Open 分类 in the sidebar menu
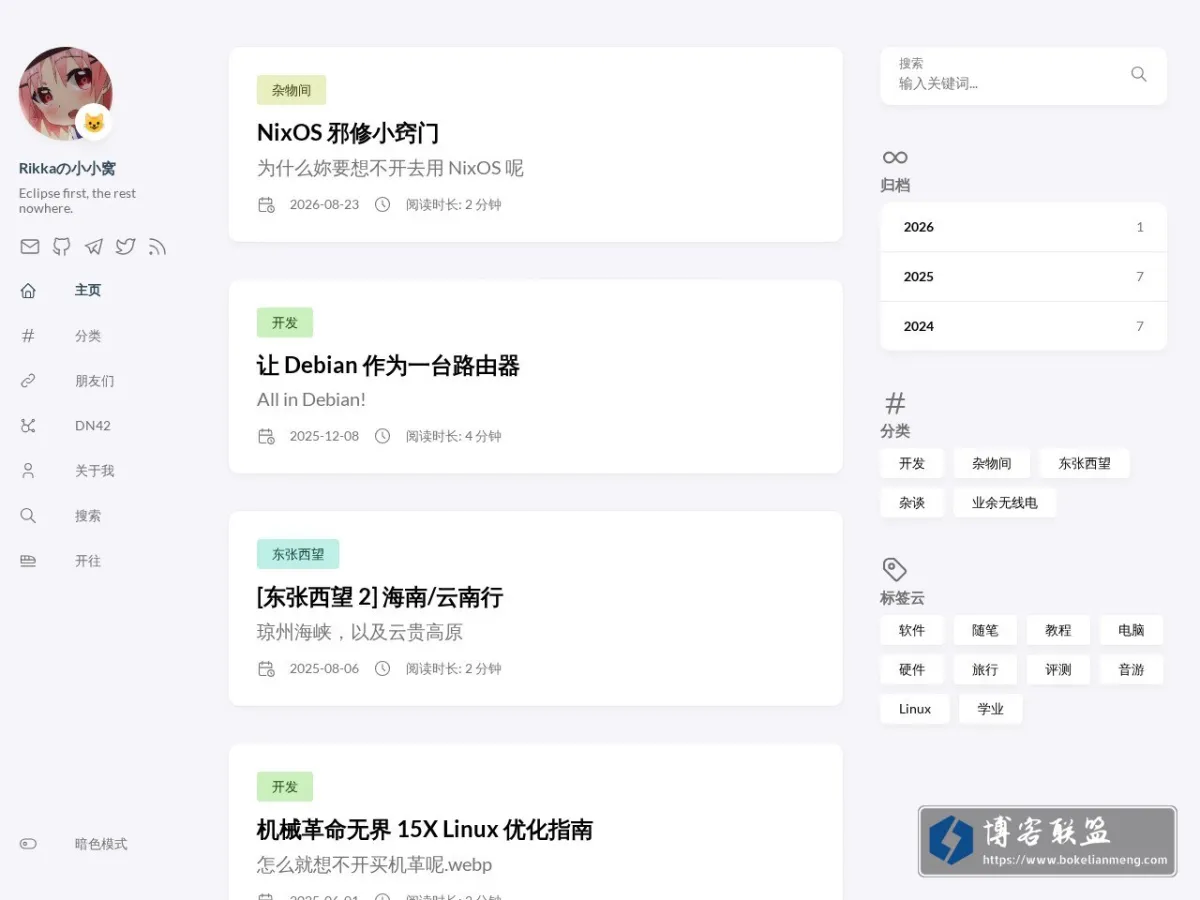This screenshot has width=1200, height=900. 88,336
